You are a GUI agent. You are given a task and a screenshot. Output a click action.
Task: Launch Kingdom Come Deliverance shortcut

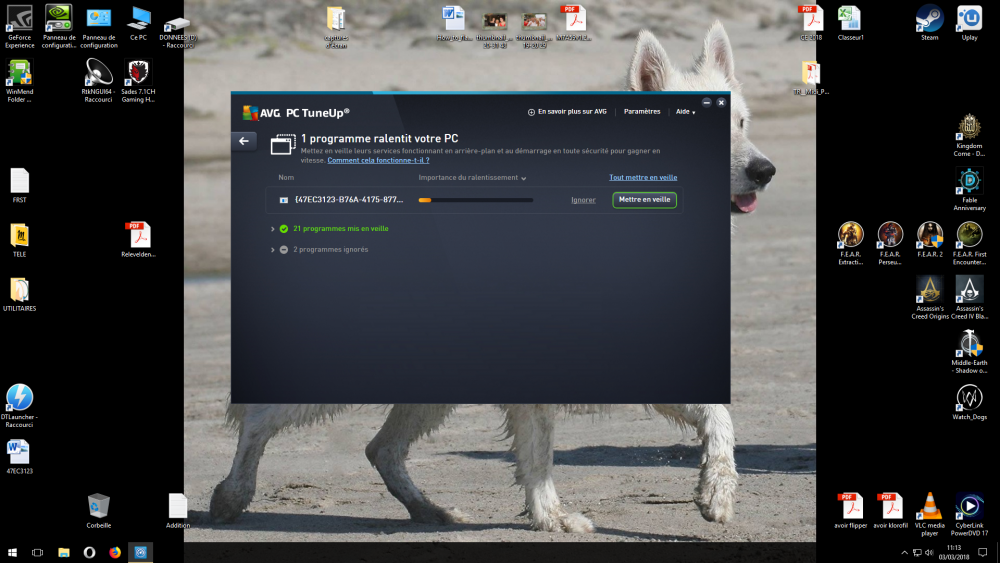969,135
